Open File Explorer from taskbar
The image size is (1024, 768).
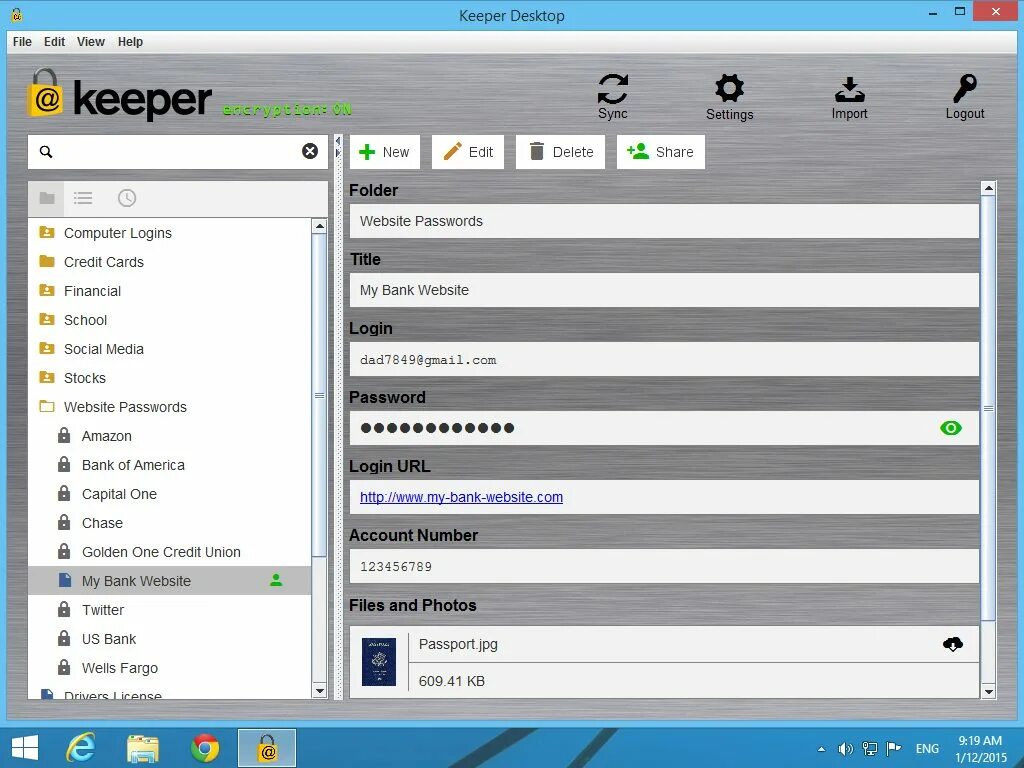coord(143,748)
